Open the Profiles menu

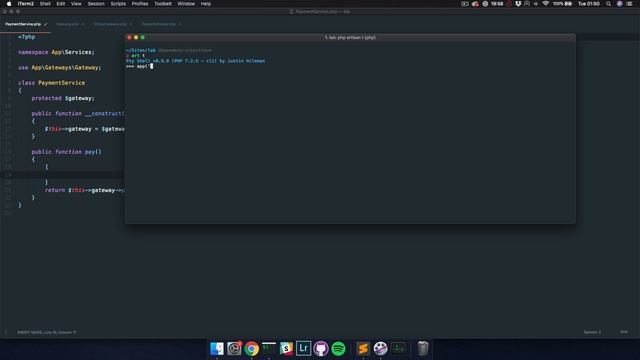point(140,4)
